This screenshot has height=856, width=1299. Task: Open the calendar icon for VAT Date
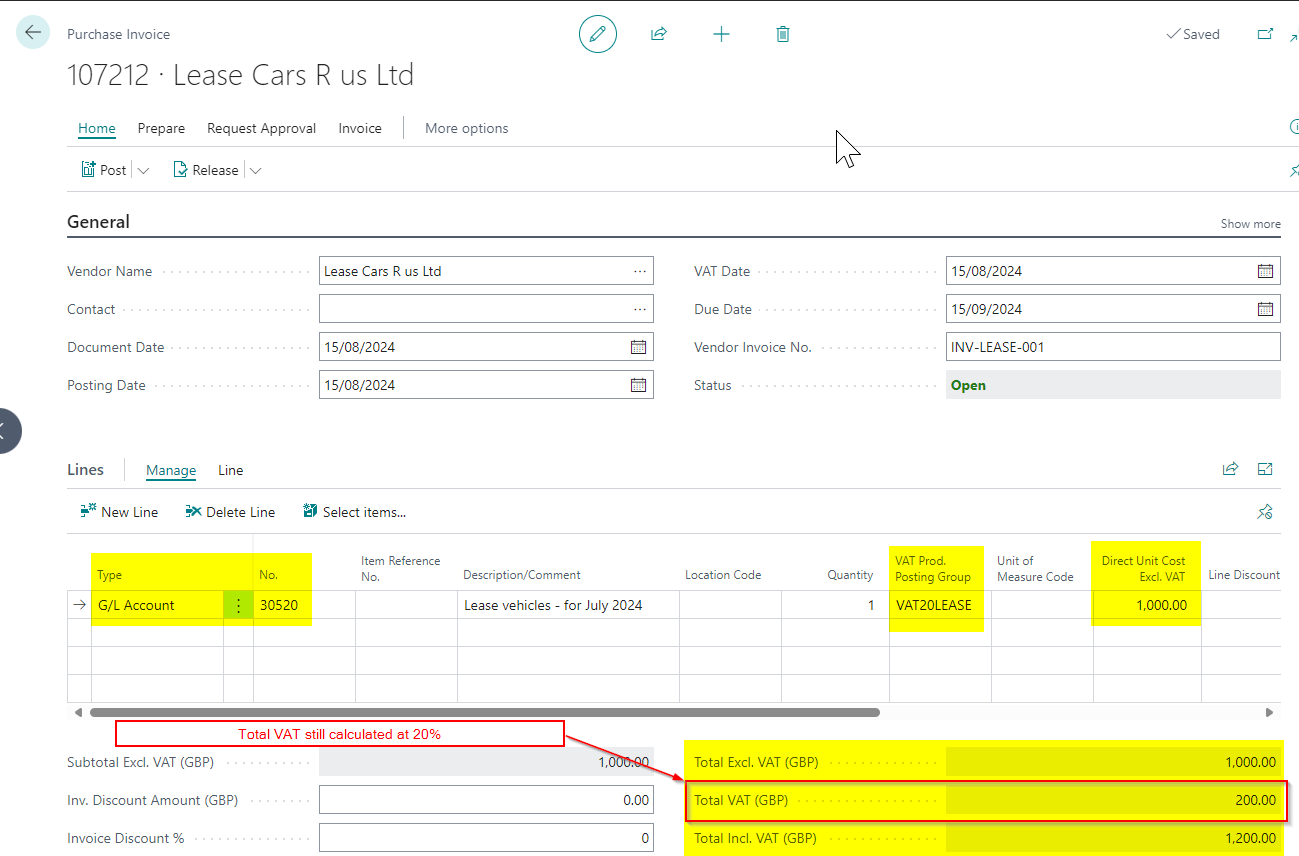[1264, 270]
